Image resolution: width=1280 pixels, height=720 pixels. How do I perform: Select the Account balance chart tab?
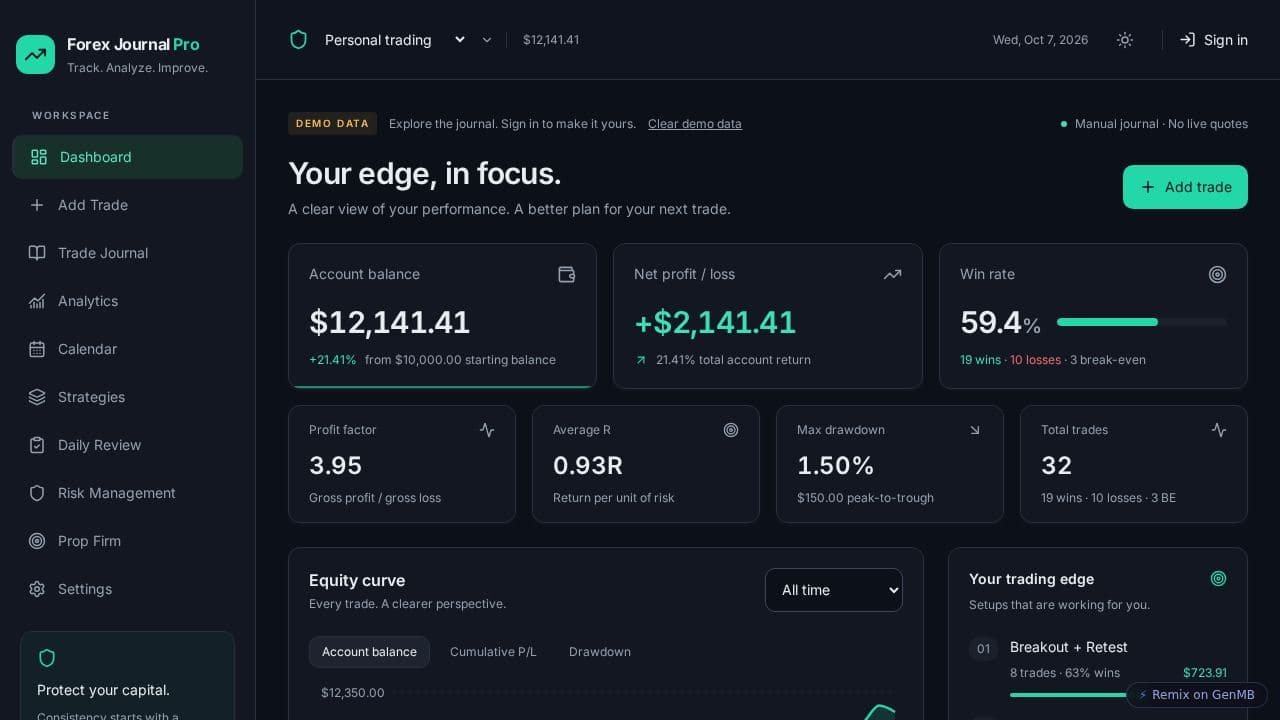pos(369,652)
